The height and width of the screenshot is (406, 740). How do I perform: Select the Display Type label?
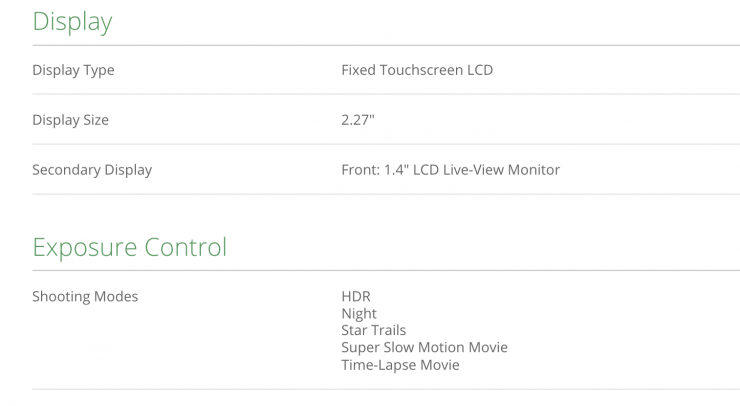73,70
